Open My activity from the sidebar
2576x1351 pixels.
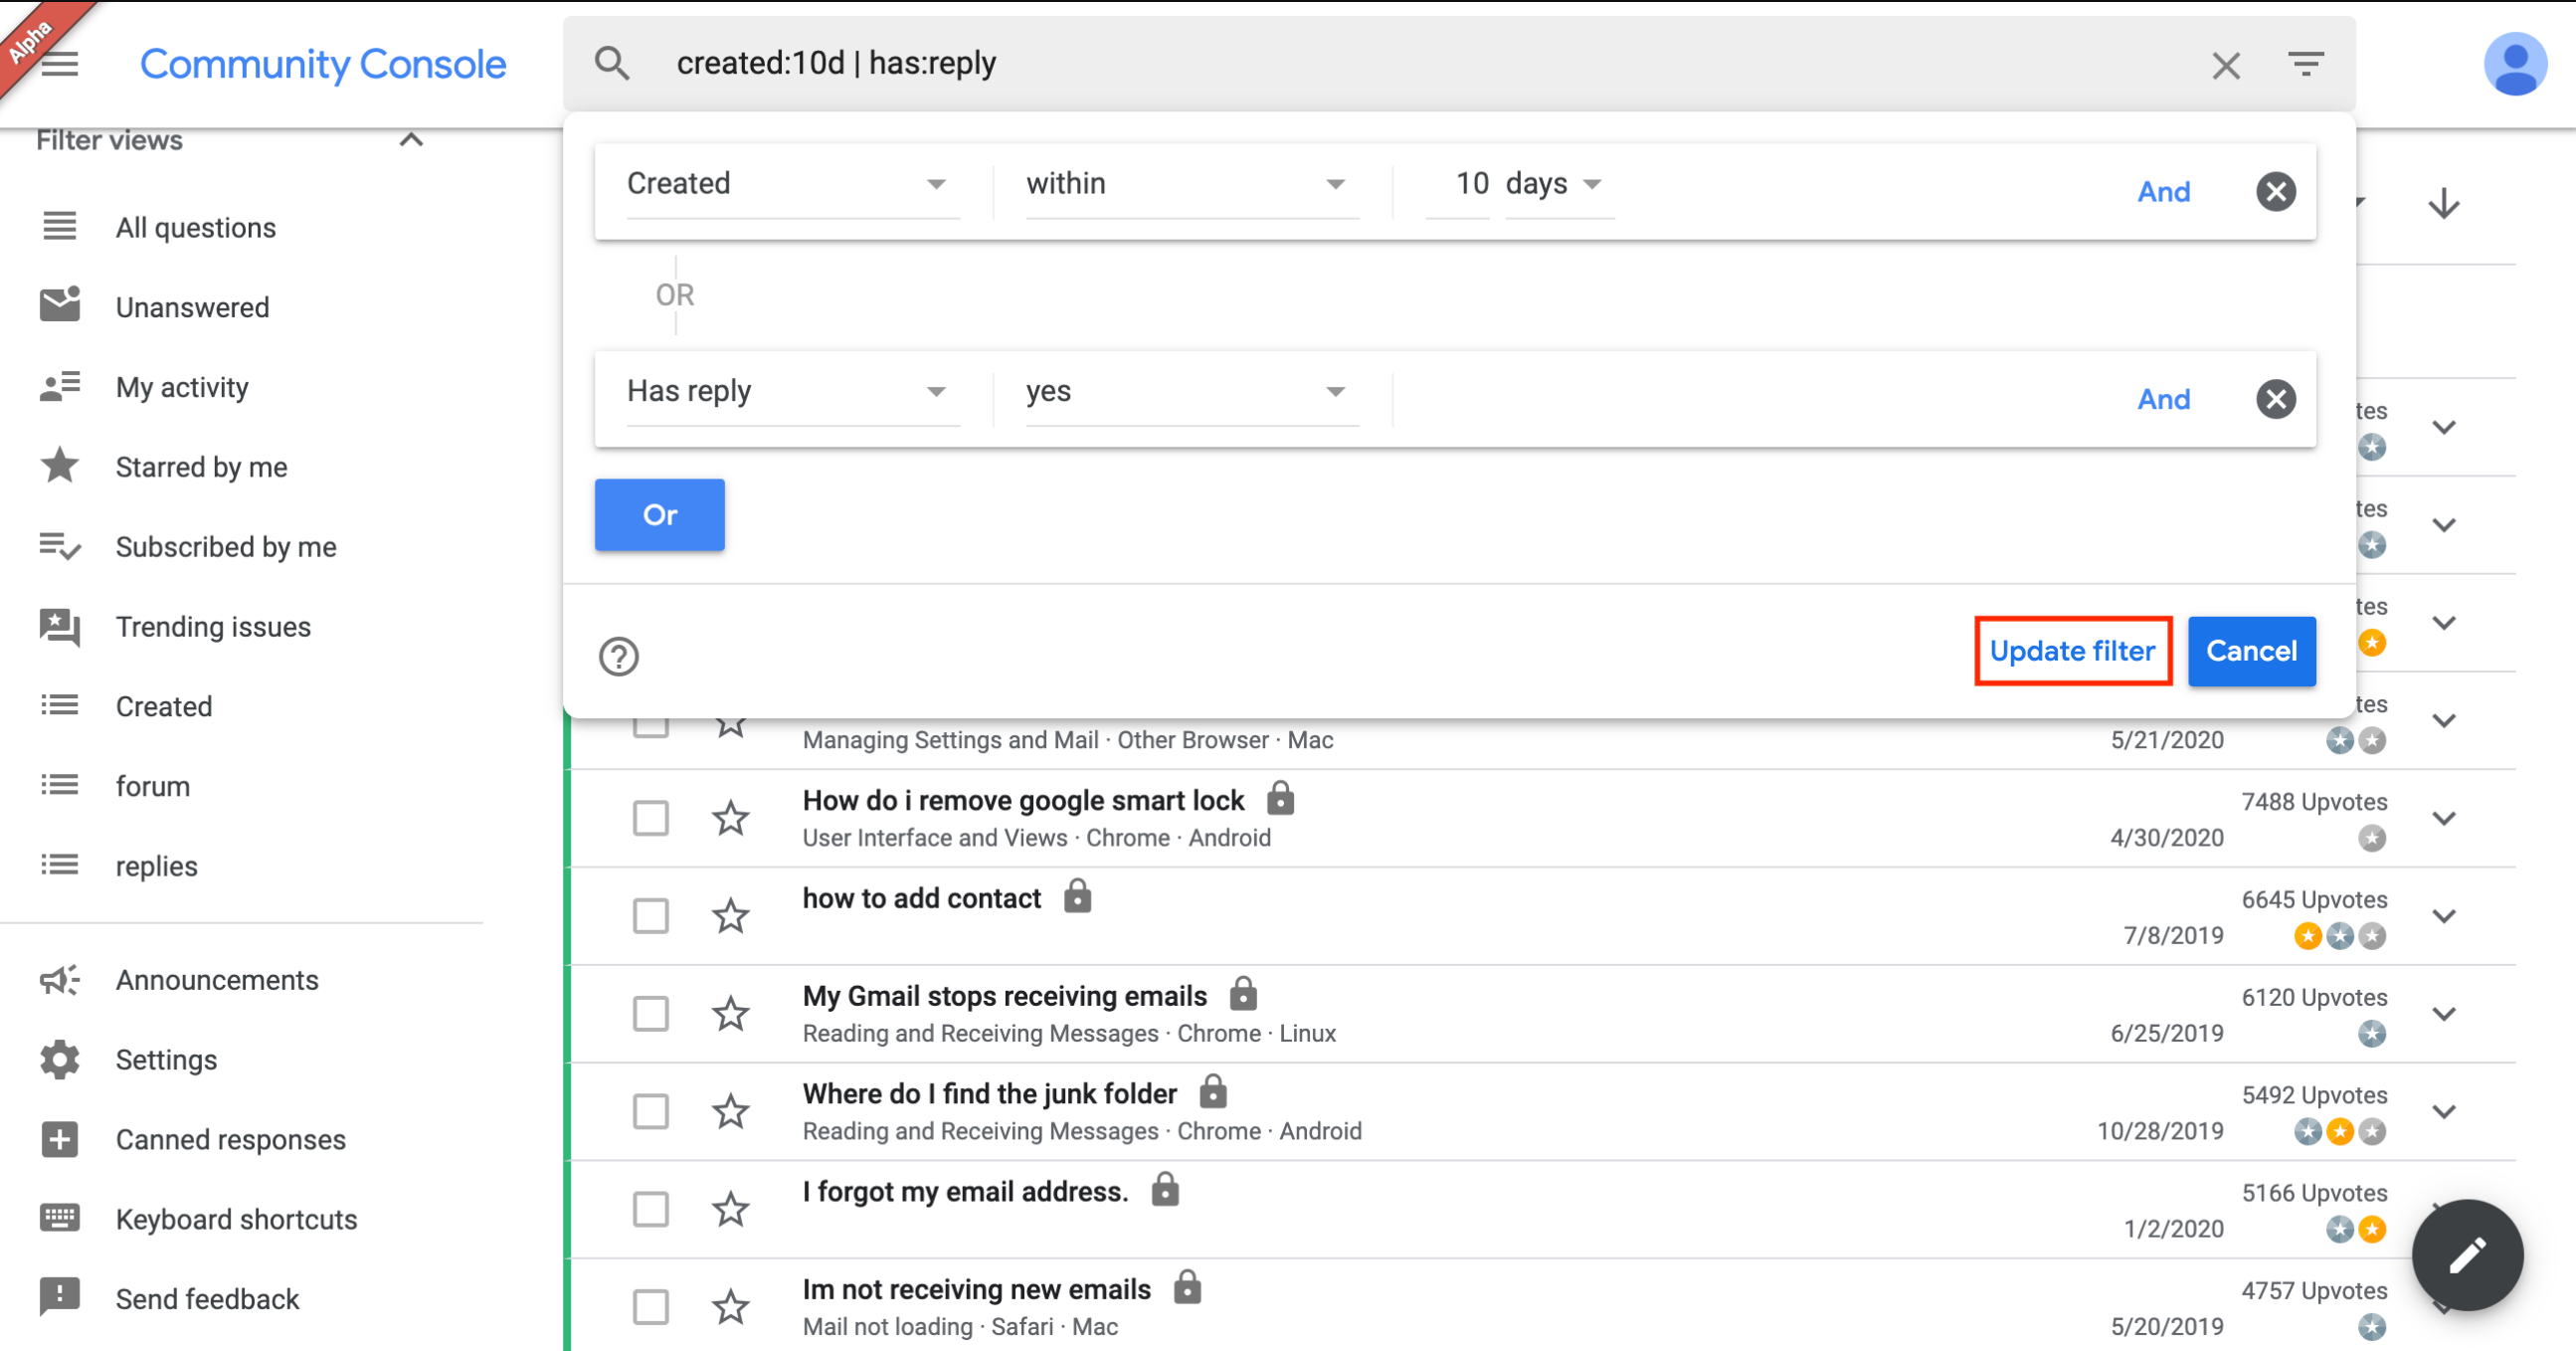point(181,387)
